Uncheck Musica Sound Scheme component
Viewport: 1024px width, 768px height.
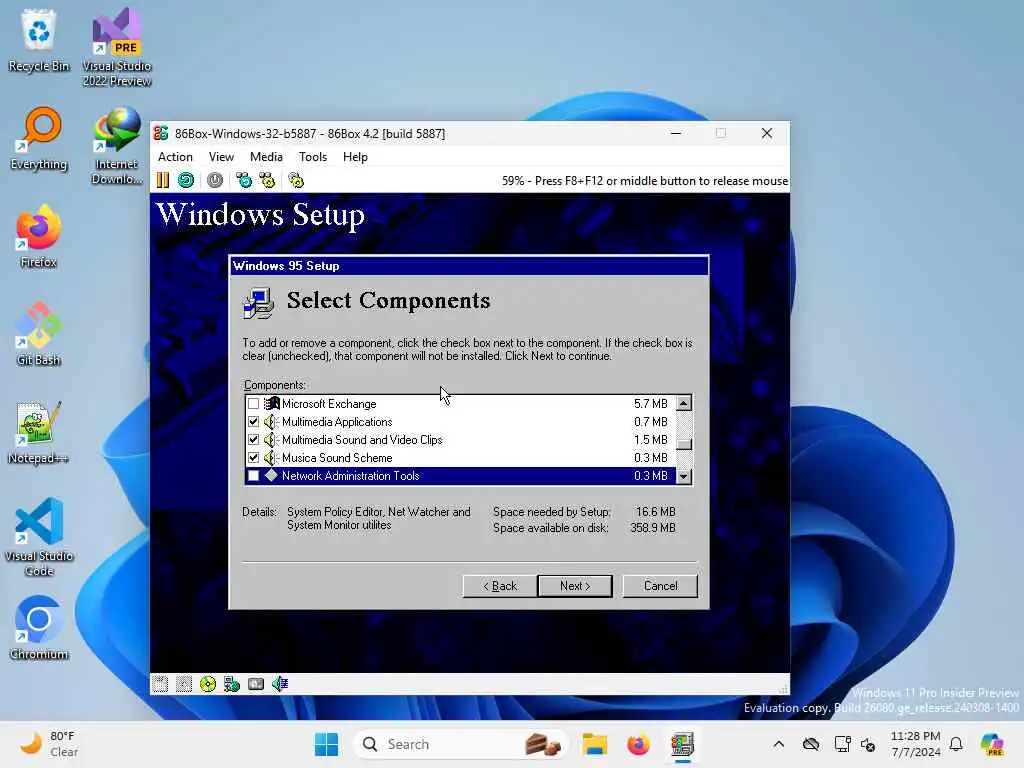(x=253, y=458)
